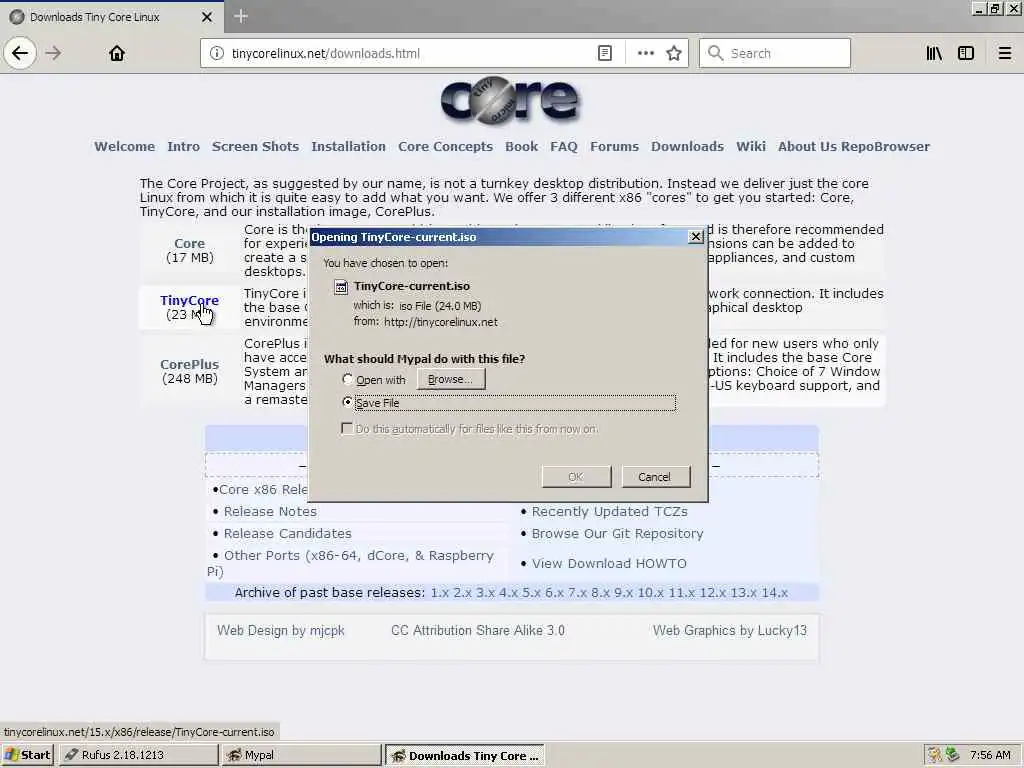Open the browser home page icon
The image size is (1024, 768).
point(117,53)
